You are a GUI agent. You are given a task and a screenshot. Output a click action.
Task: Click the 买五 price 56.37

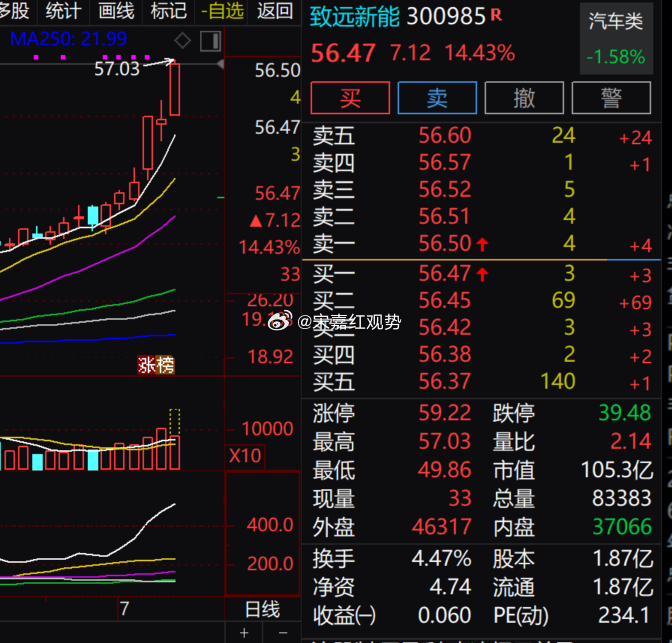coord(444,382)
